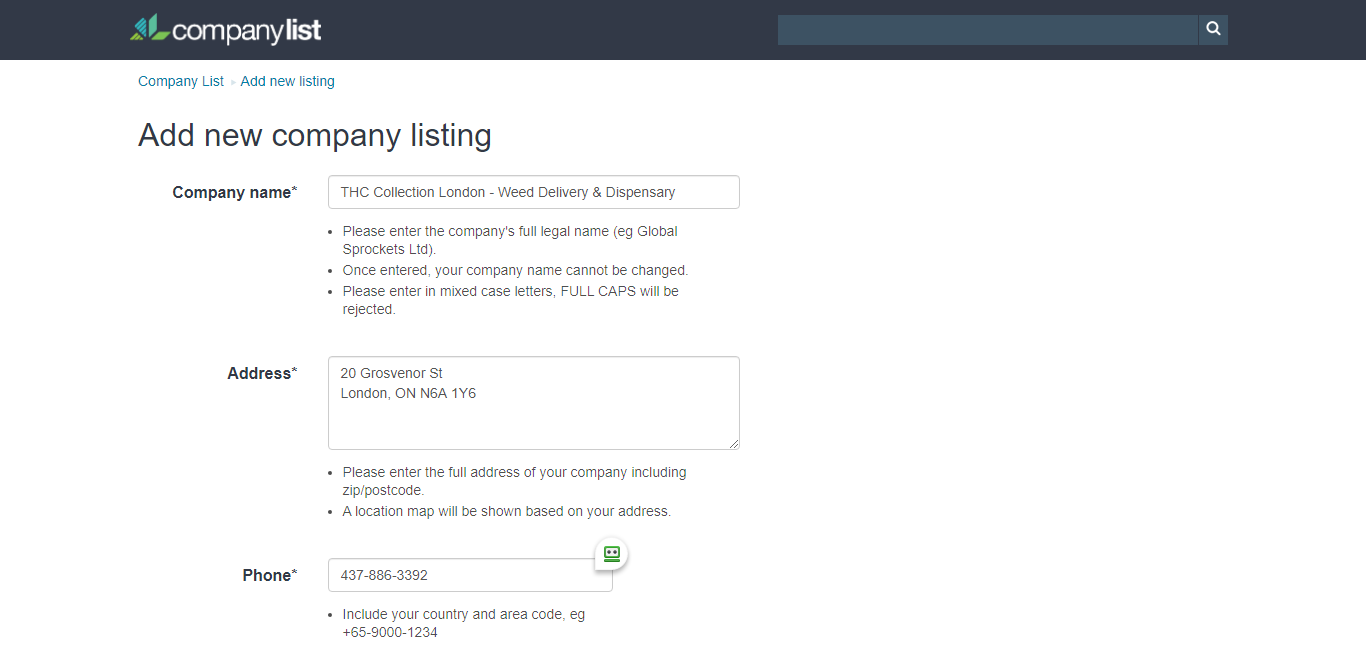This screenshot has height=657, width=1366.
Task: Click the Address field label
Action: pyautogui.click(x=261, y=373)
